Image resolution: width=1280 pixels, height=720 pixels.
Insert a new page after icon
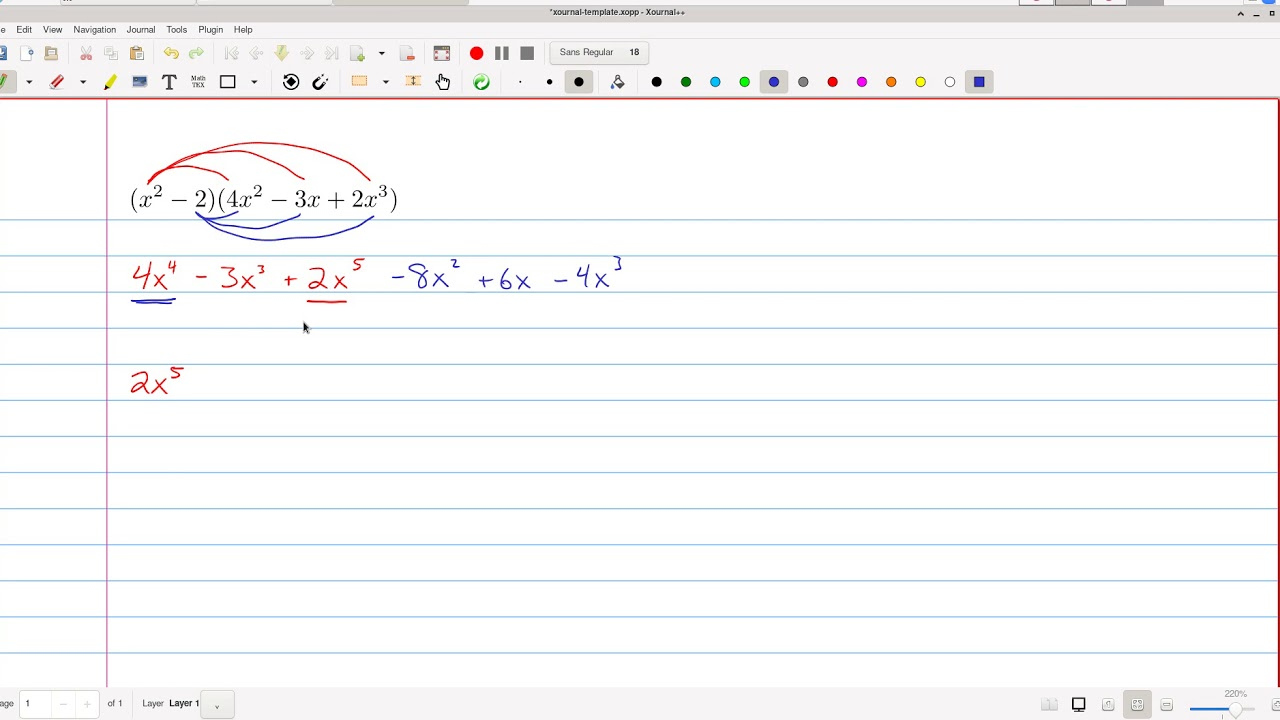[x=357, y=53]
